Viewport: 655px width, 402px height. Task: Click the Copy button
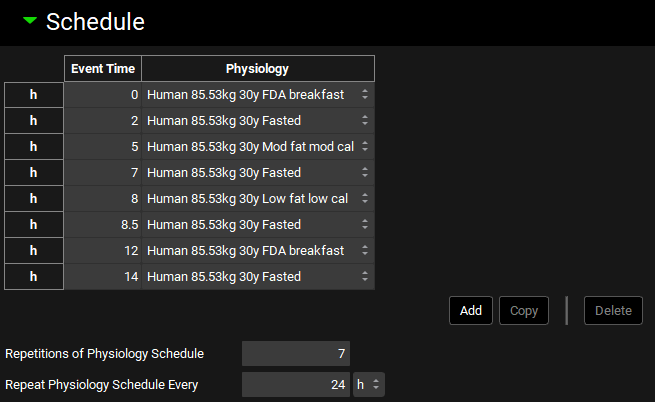point(524,311)
